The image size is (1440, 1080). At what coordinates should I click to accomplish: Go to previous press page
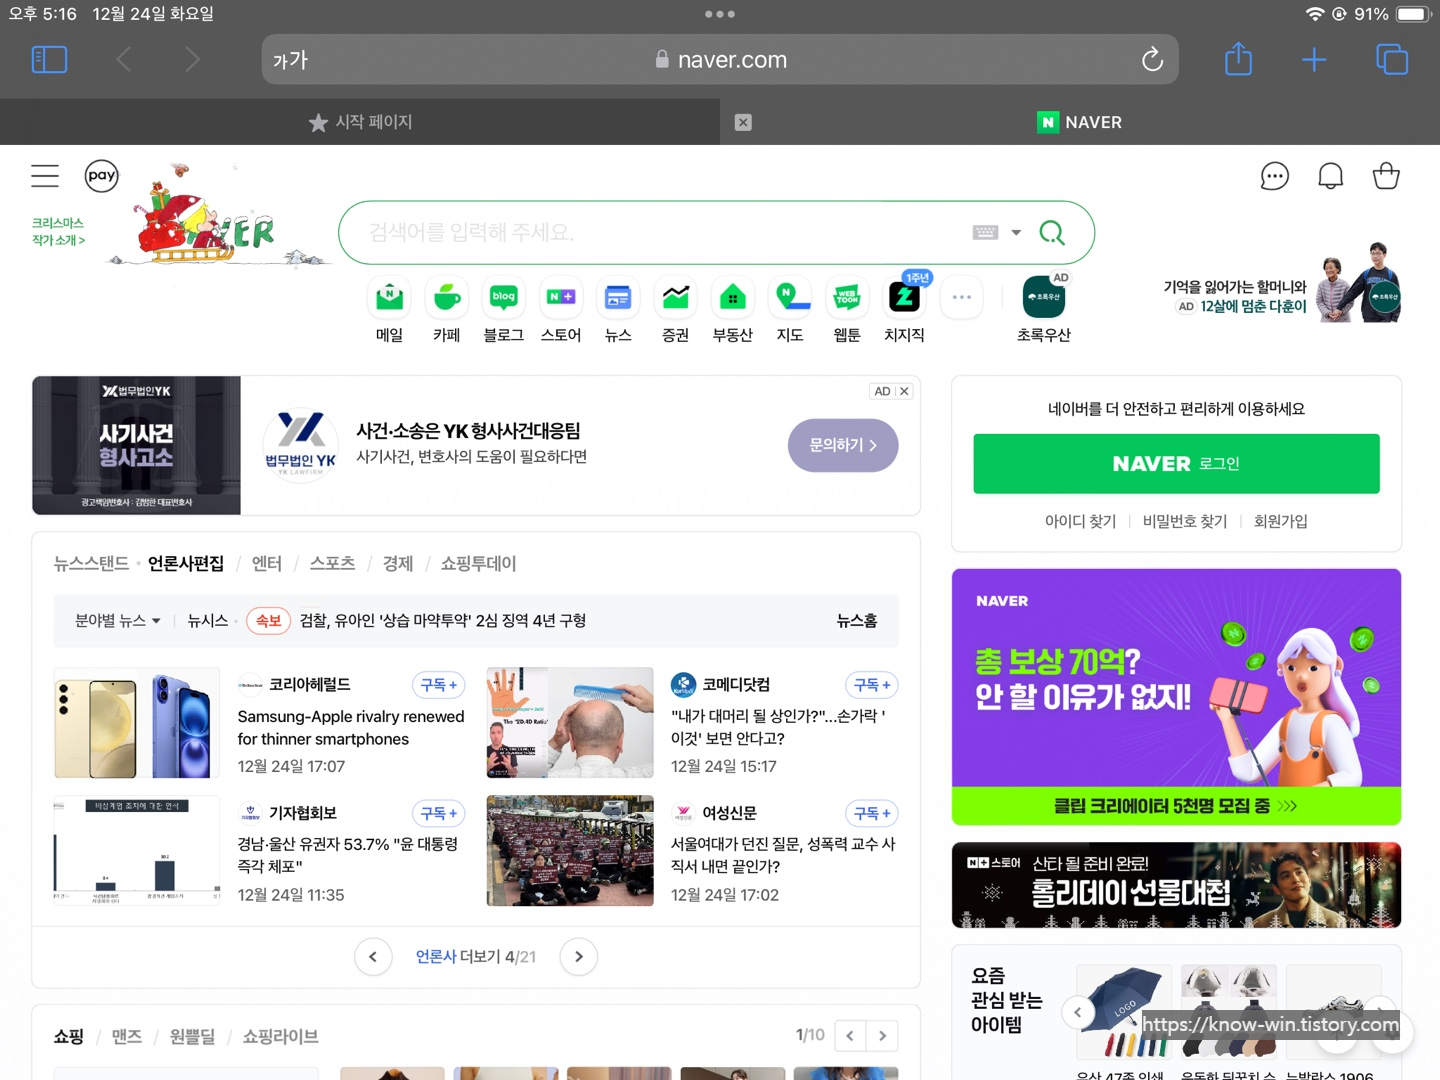pyautogui.click(x=373, y=957)
